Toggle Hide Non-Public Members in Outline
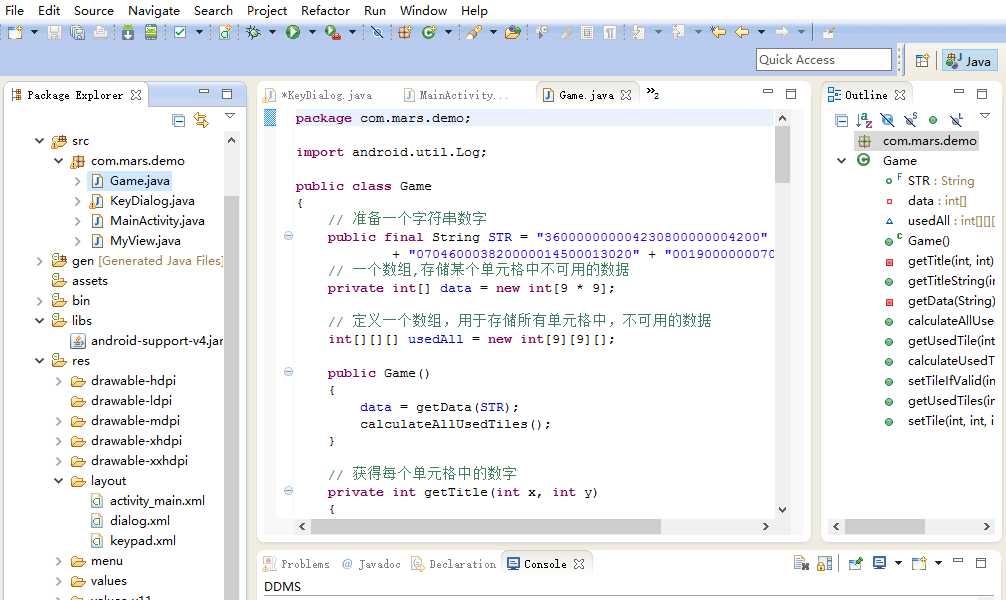Screen dimensions: 1006x600 tap(933, 120)
